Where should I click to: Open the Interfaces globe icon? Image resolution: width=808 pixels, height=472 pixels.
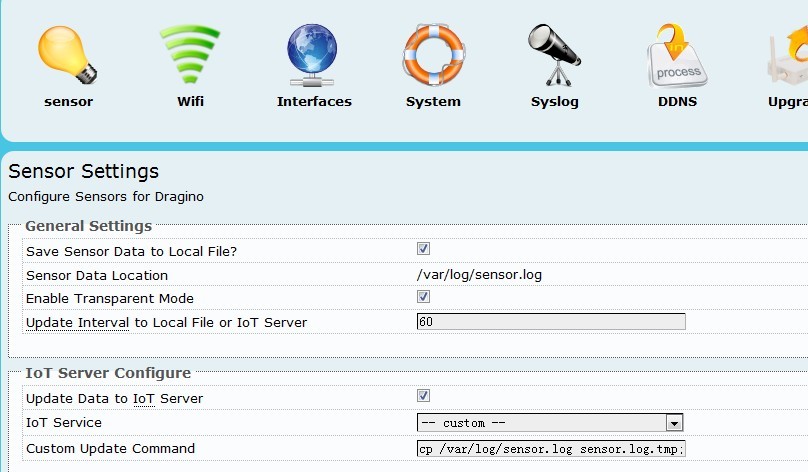tap(312, 55)
